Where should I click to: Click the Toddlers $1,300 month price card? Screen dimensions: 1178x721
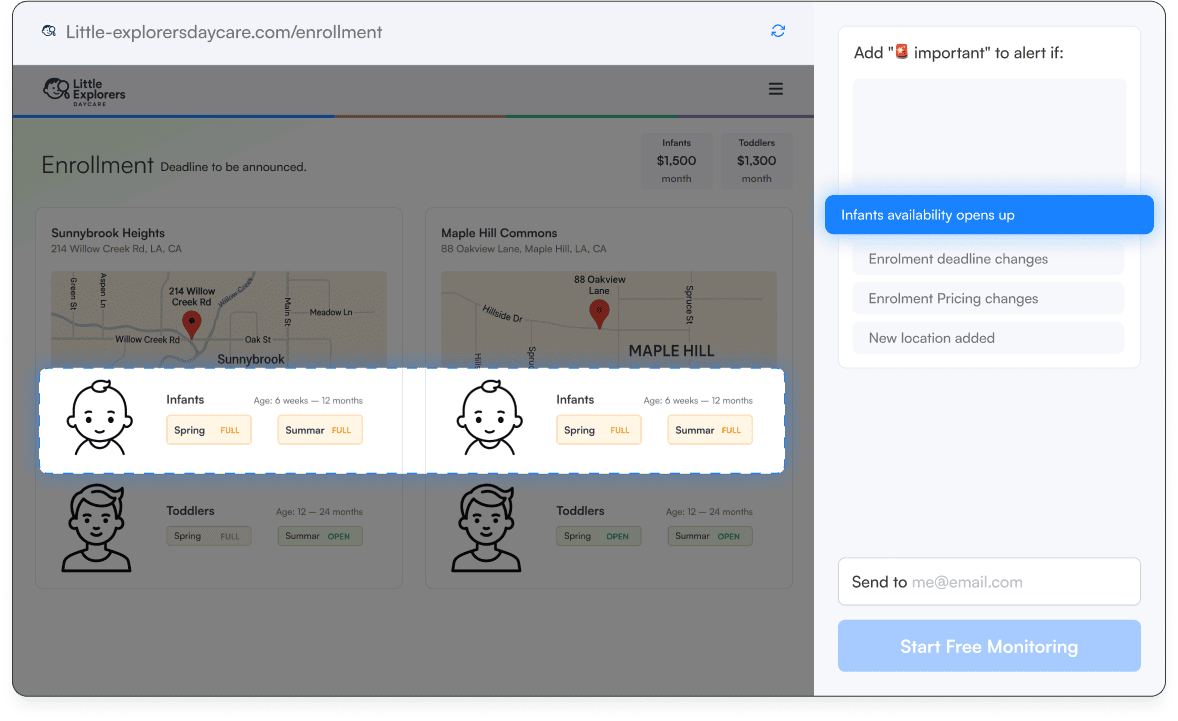(756, 161)
